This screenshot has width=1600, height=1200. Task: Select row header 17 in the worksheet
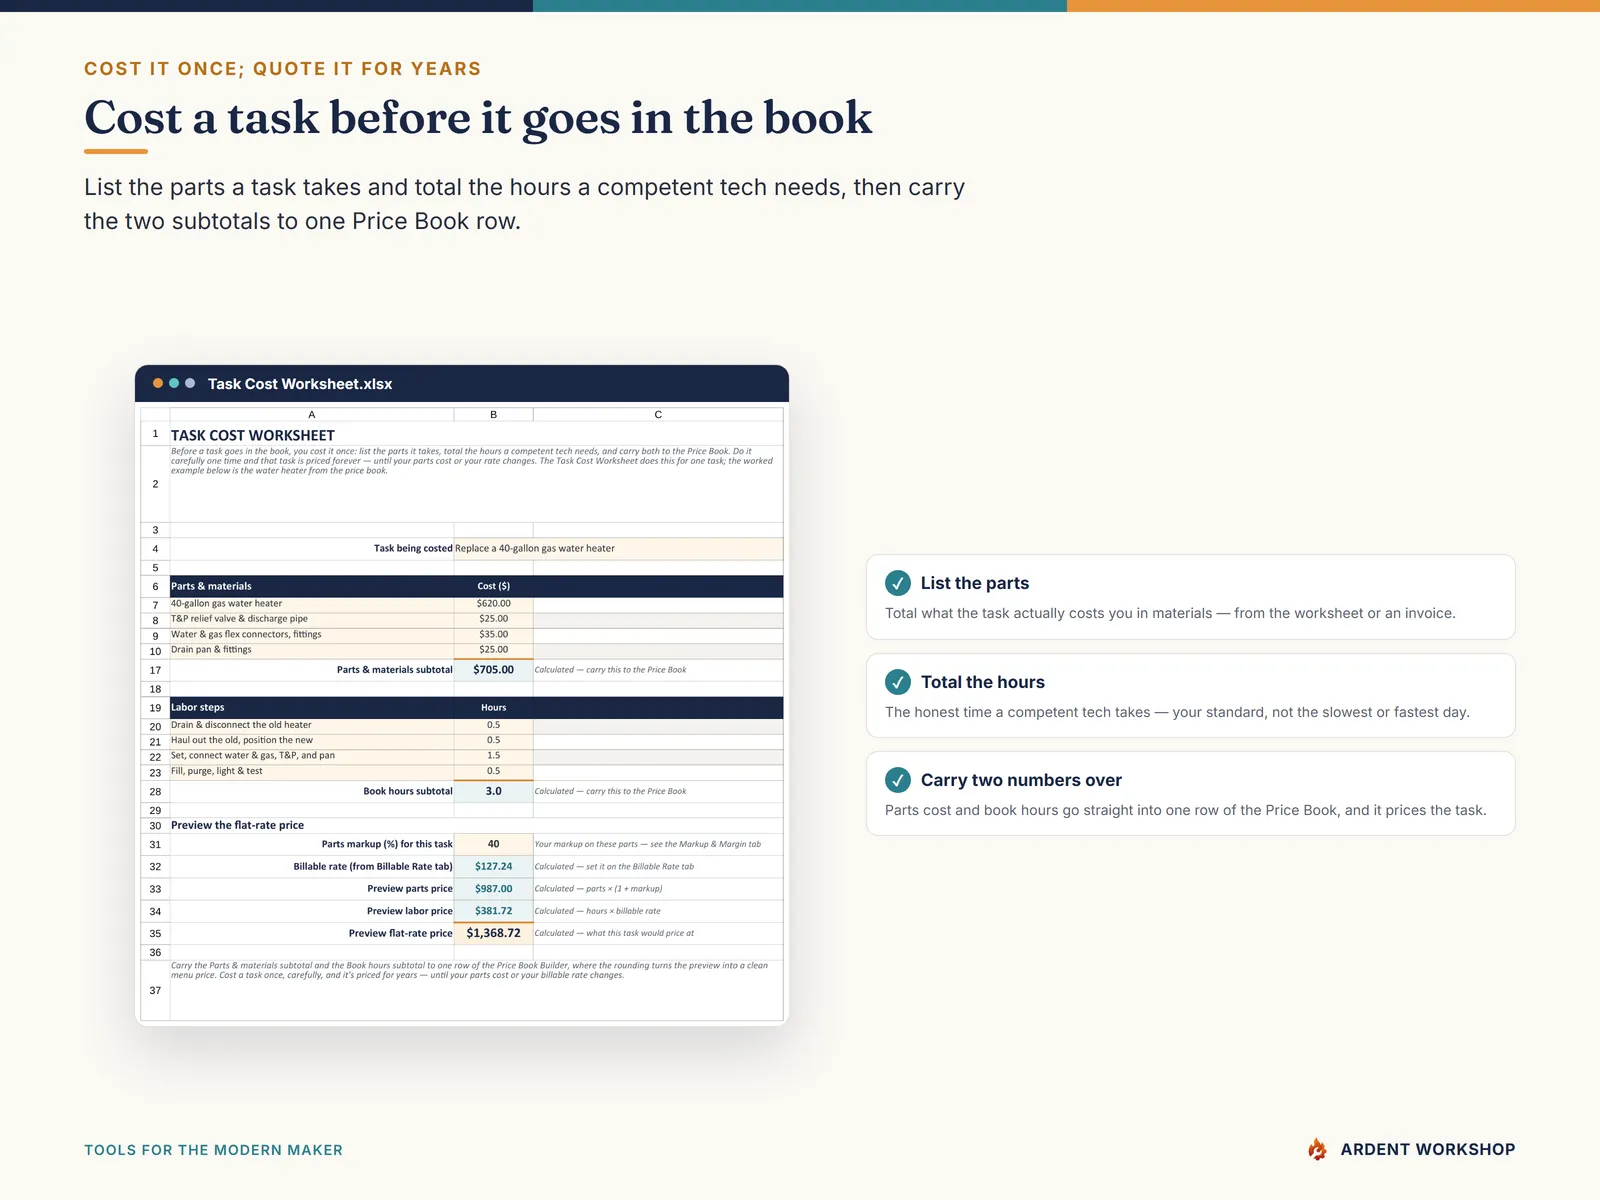pyautogui.click(x=155, y=670)
